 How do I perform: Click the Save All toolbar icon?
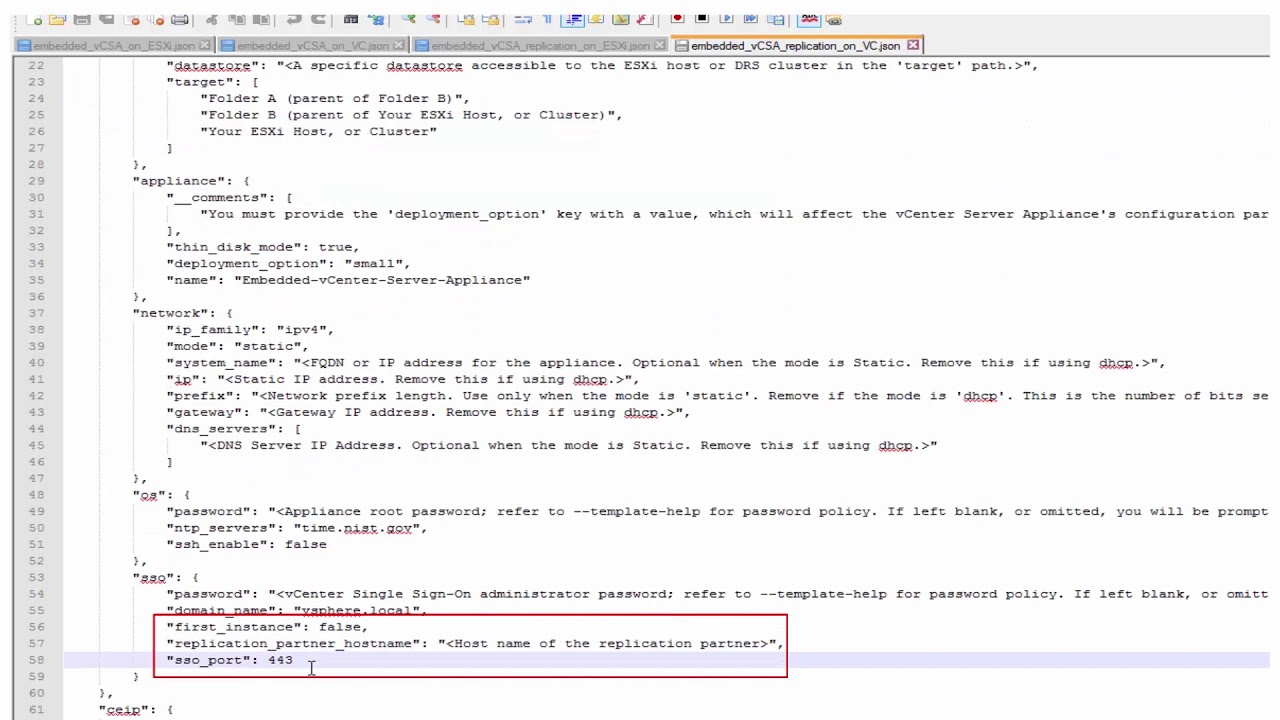click(x=106, y=19)
